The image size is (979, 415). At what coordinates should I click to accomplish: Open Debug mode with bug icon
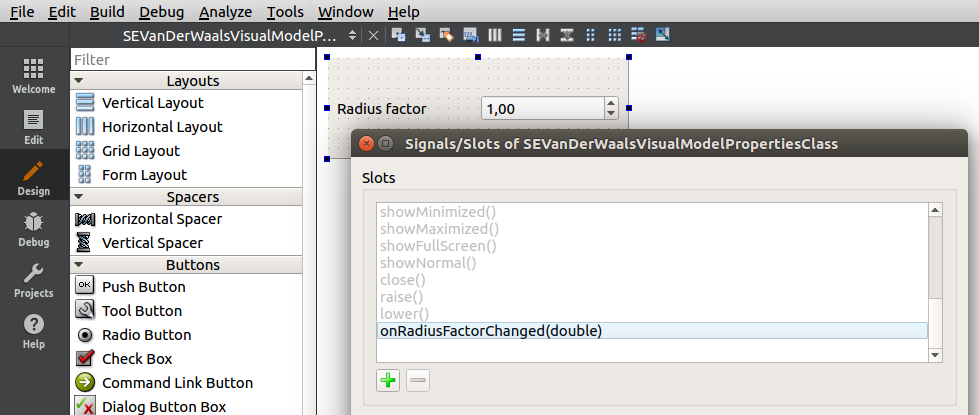pos(34,228)
